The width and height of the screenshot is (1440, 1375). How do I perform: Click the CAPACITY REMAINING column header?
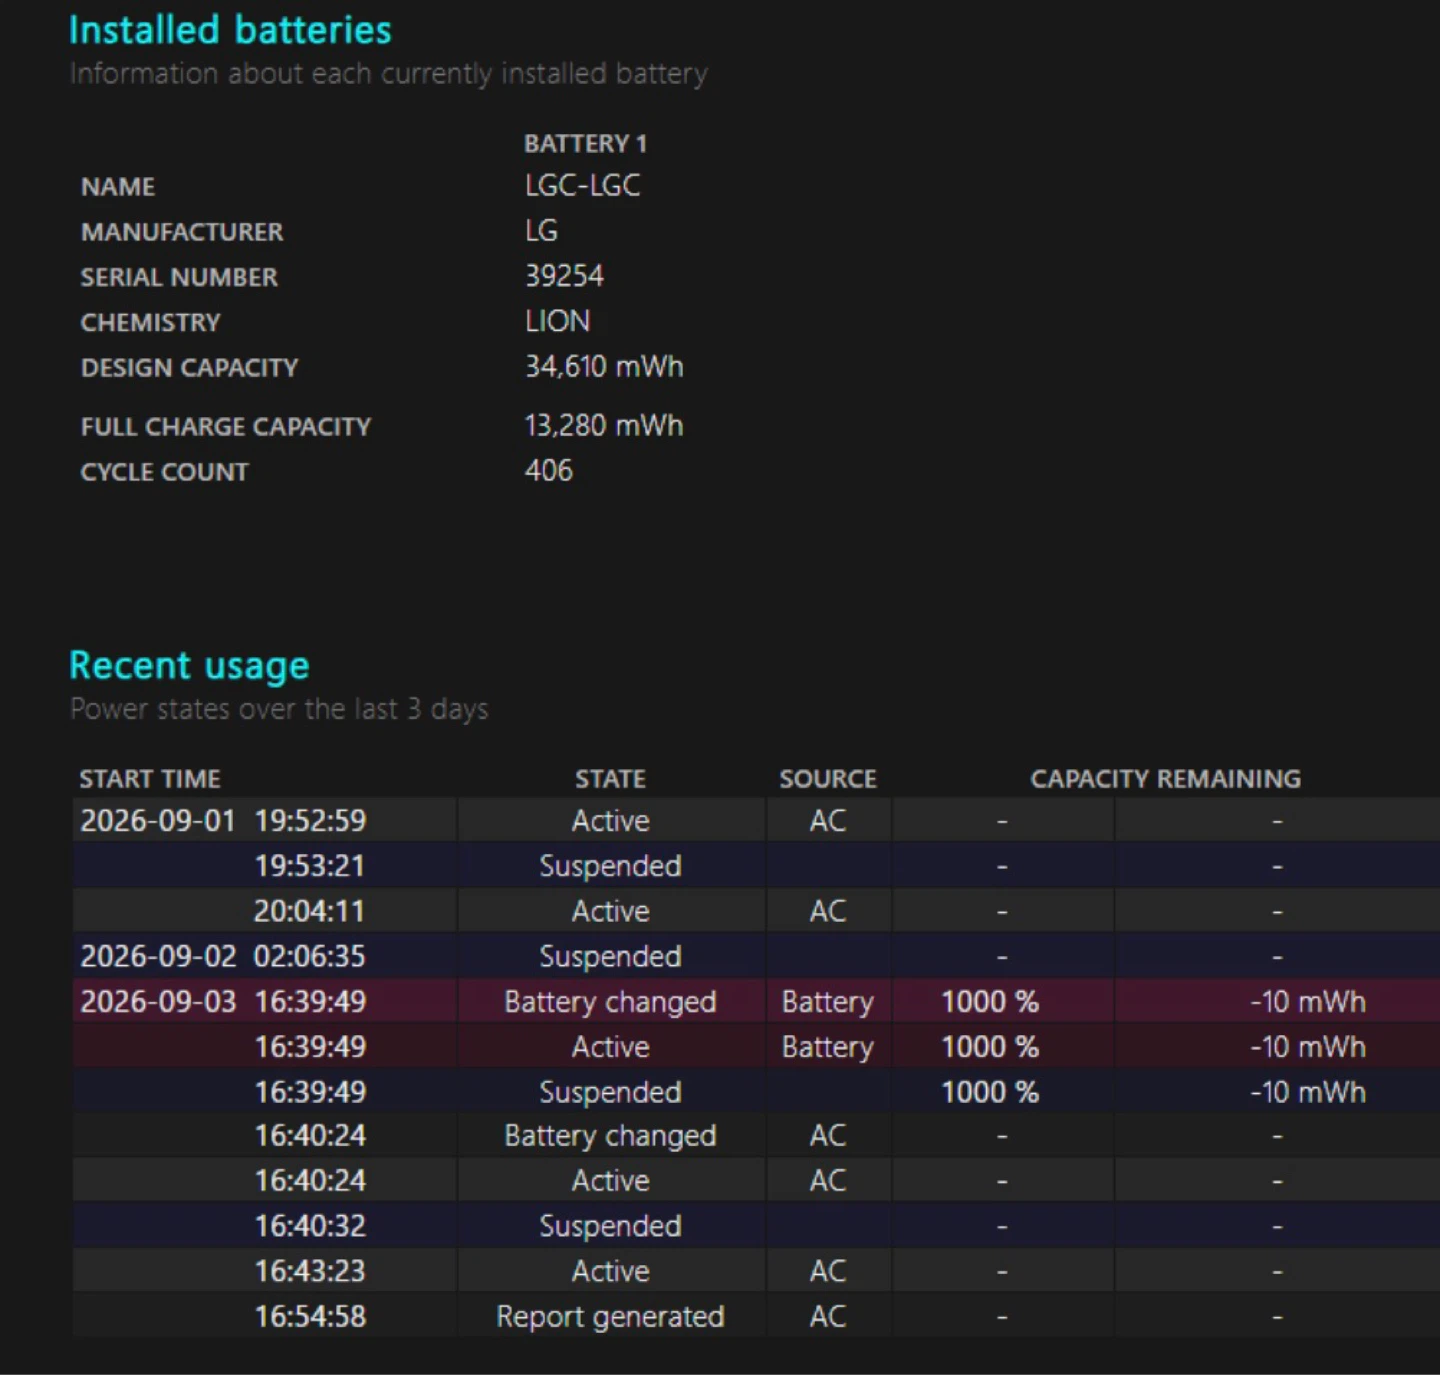click(x=1166, y=778)
